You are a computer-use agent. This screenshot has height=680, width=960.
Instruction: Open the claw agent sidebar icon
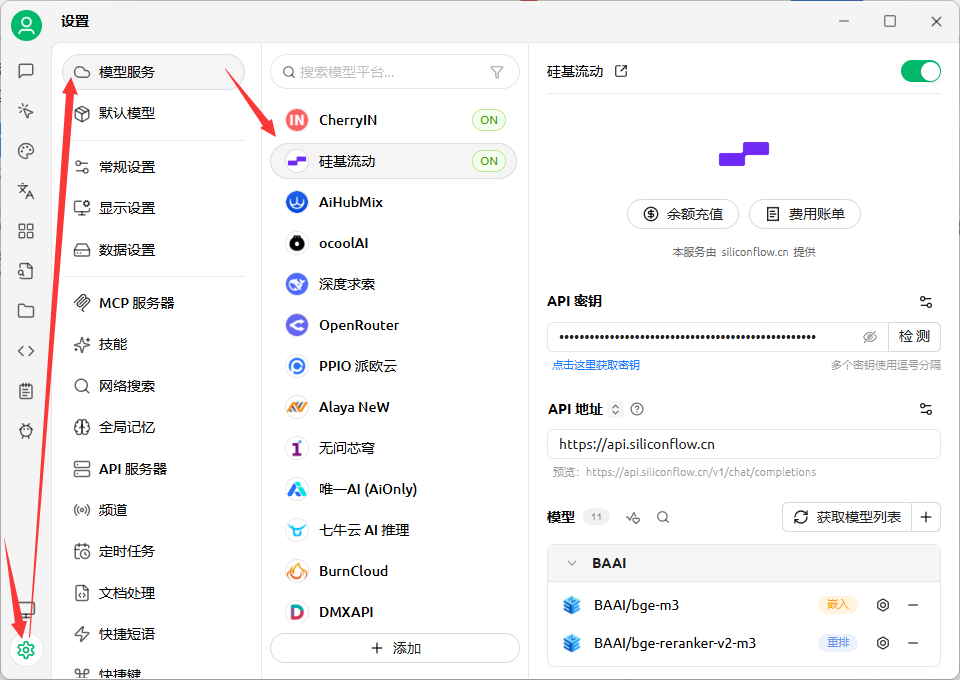click(x=26, y=431)
